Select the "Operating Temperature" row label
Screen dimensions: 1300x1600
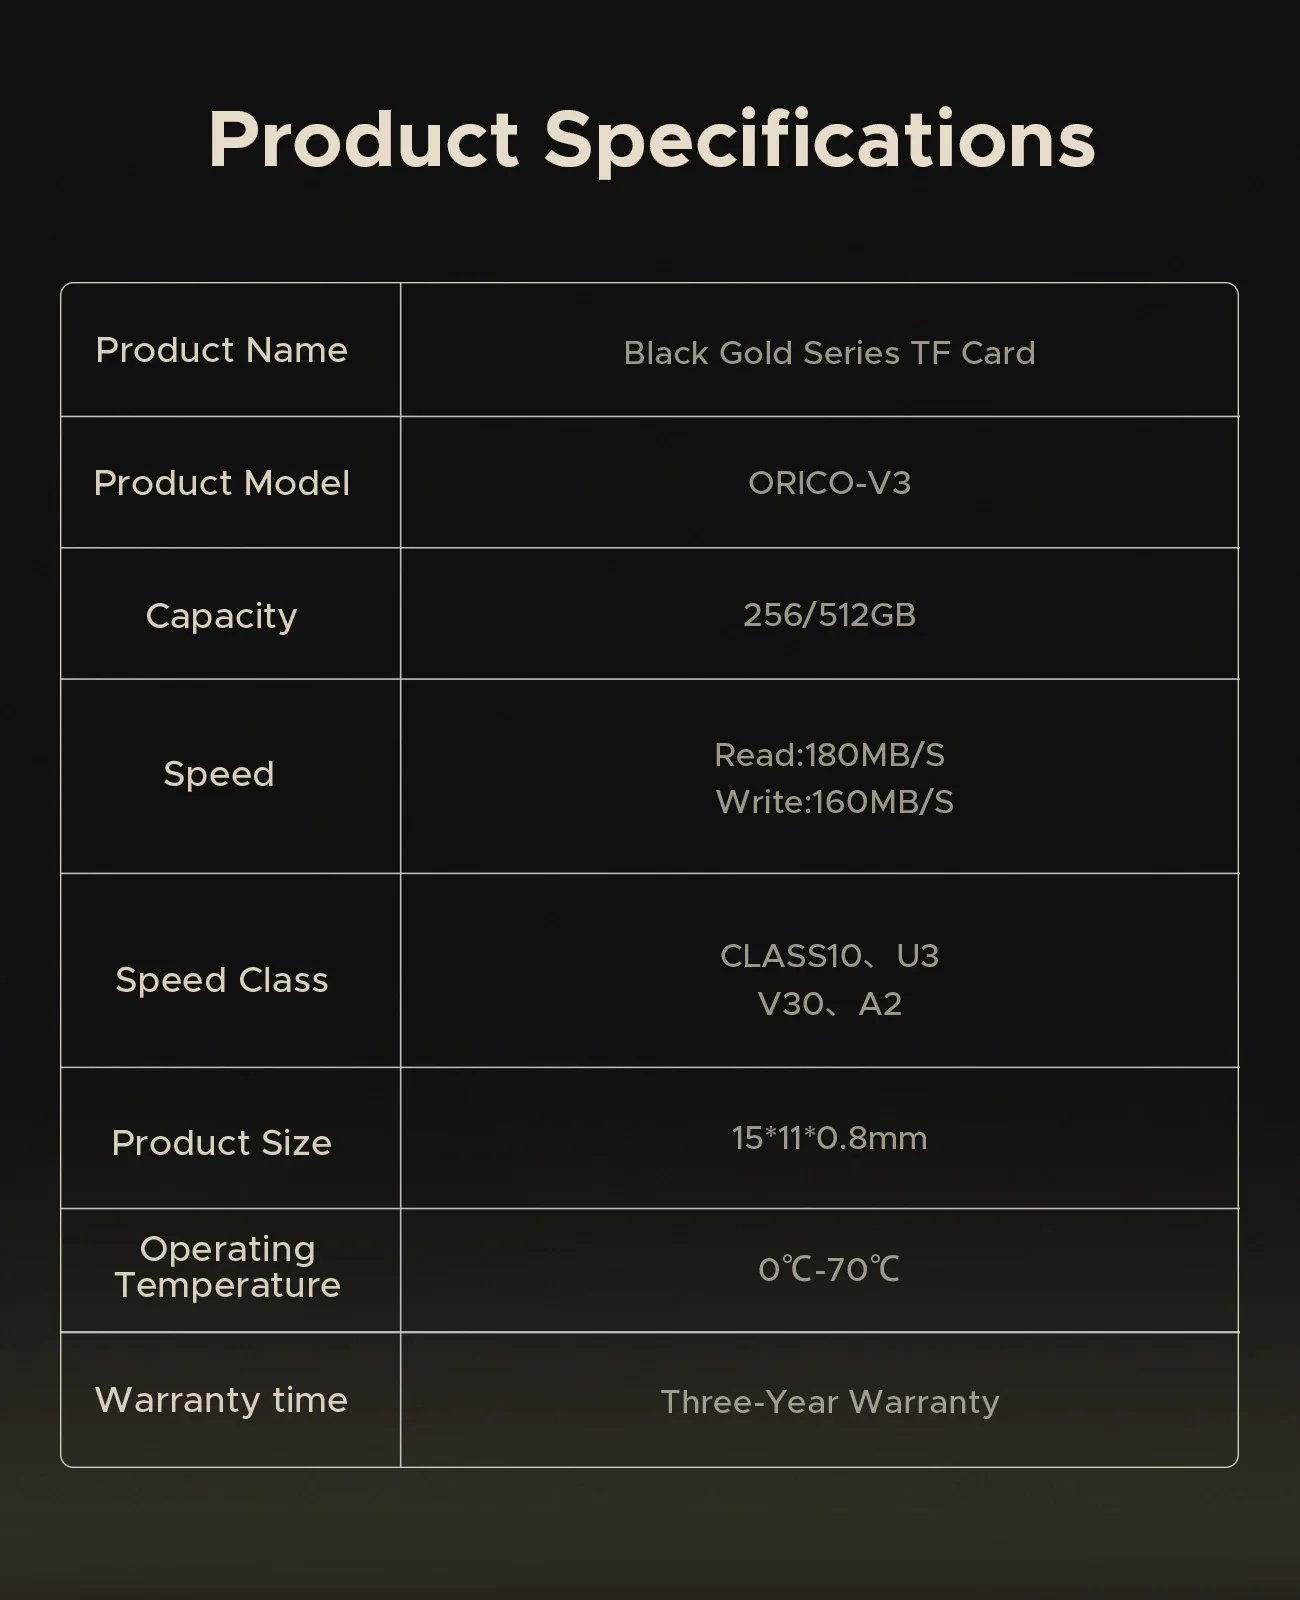pos(227,1267)
